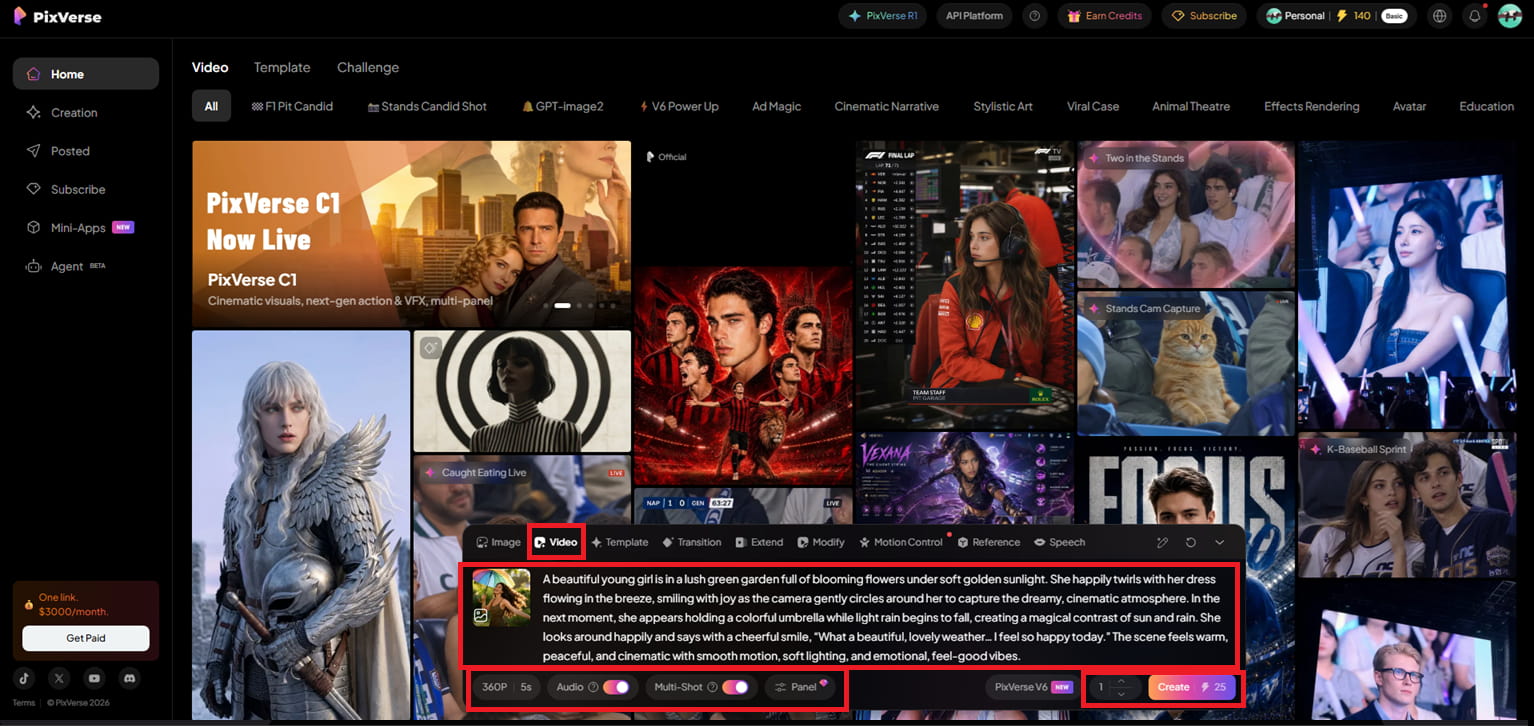Open the Stands Cam Capture cat video
Image resolution: width=1534 pixels, height=726 pixels.
(x=1187, y=363)
